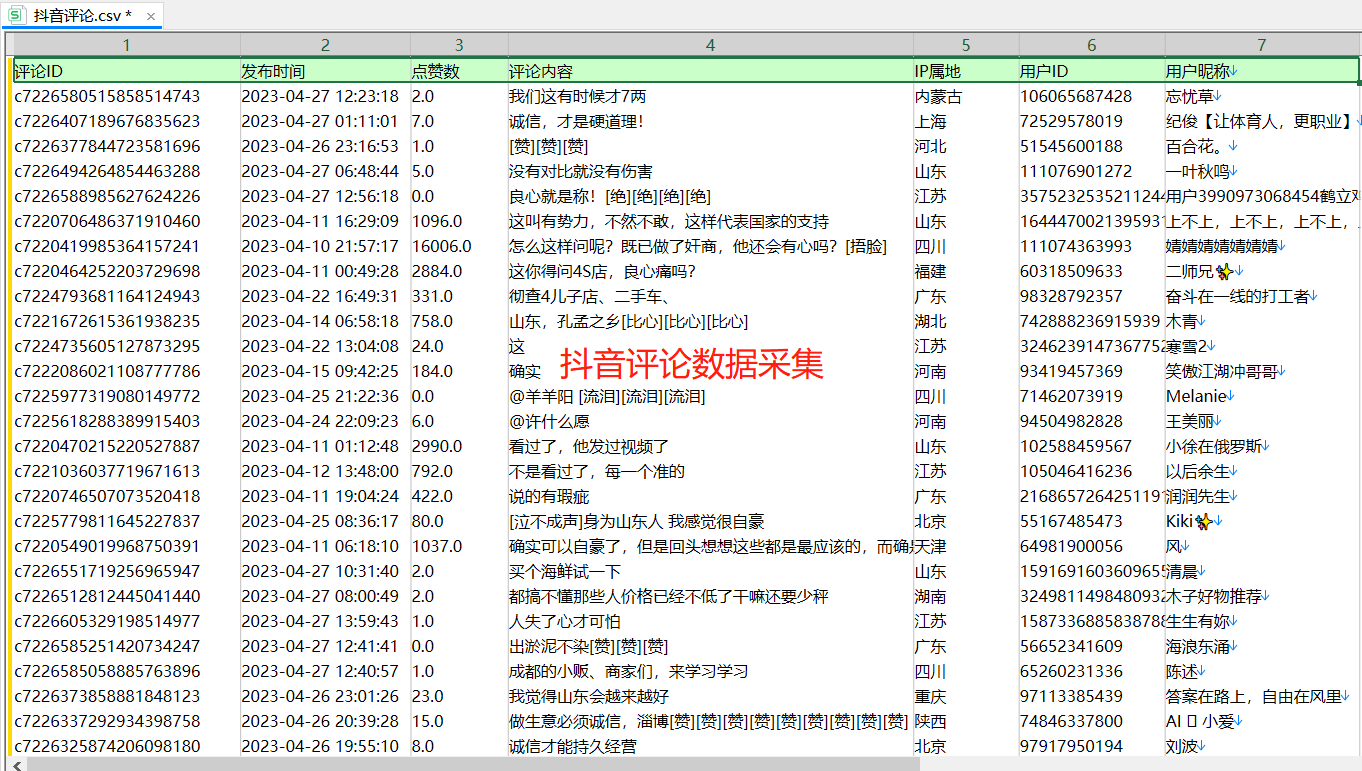This screenshot has width=1362, height=771.
Task: Select the nickname 小徐在俄罗斯
Action: 1213,446
